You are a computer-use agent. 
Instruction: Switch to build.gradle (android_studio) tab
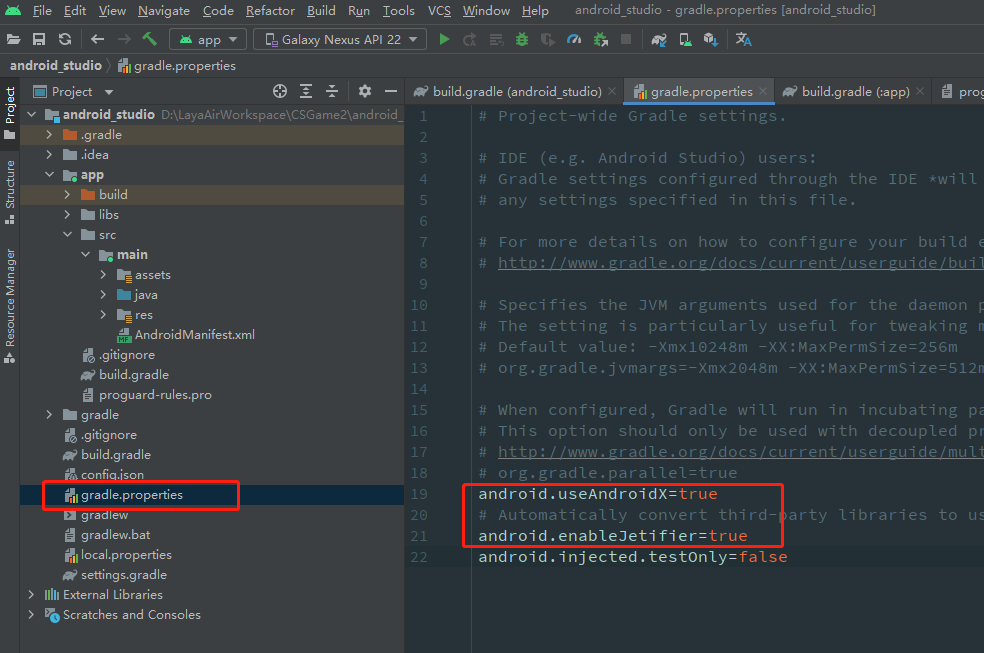tap(515, 92)
